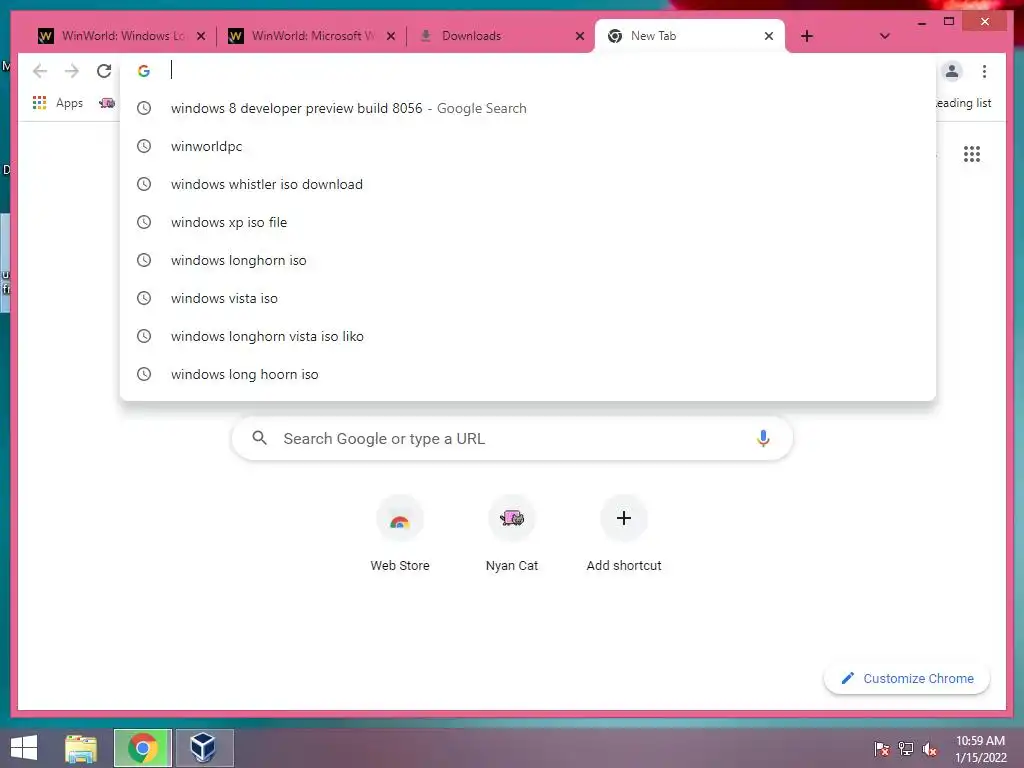Open the Web Store shortcut
This screenshot has width=1024, height=768.
tap(400, 534)
